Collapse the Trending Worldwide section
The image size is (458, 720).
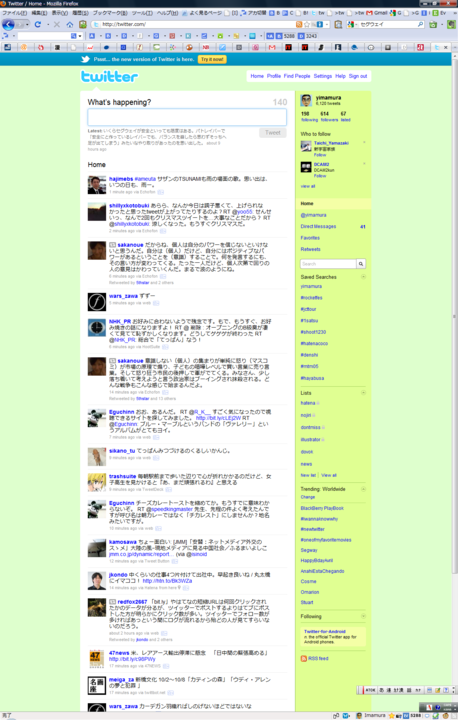coord(363,489)
